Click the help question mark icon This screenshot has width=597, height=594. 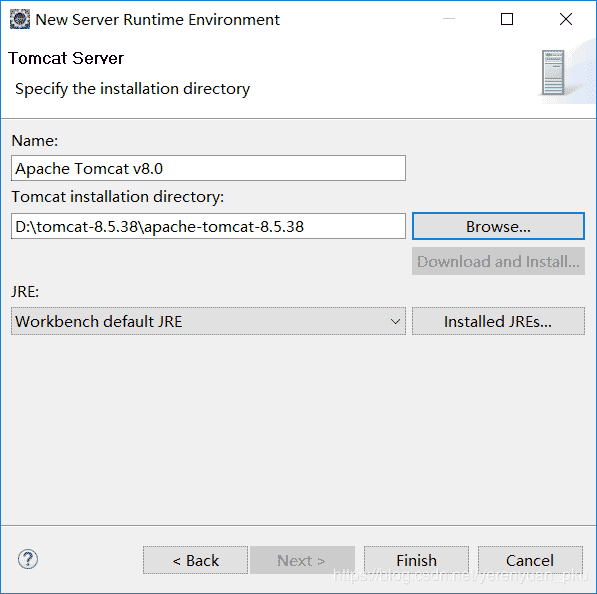pos(28,559)
